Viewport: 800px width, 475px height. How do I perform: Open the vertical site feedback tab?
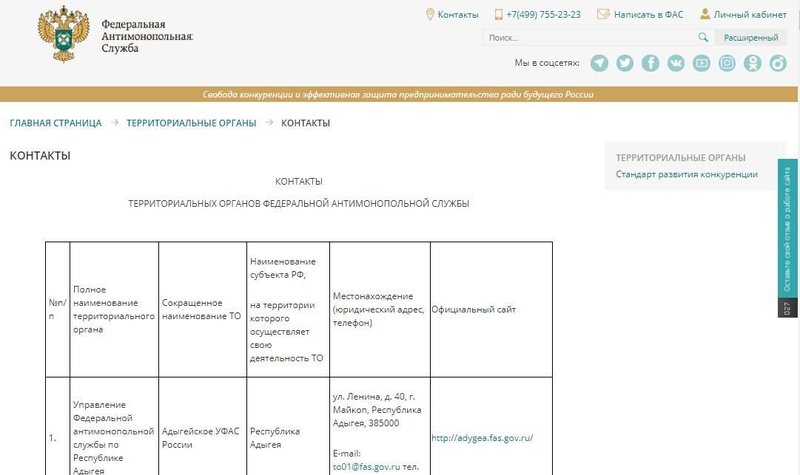[x=787, y=238]
